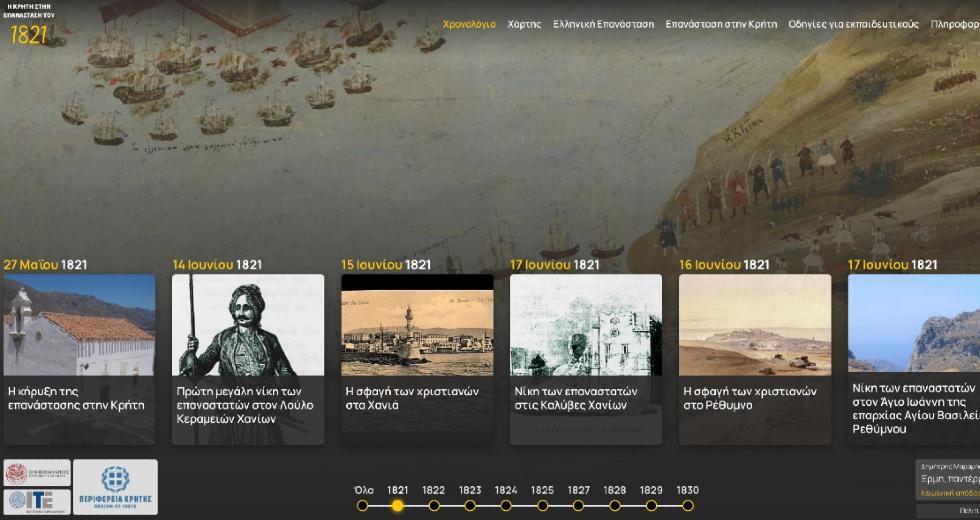This screenshot has width=980, height=520.
Task: Open the ITE institute logo
Action: 37,501
